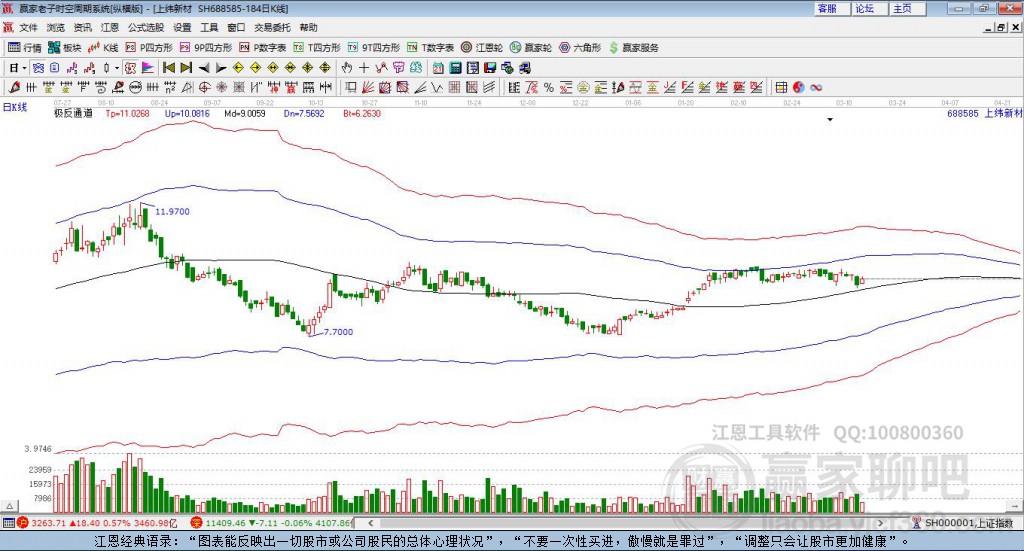
Task: Switch to K线 chart view
Action: pyautogui.click(x=104, y=48)
